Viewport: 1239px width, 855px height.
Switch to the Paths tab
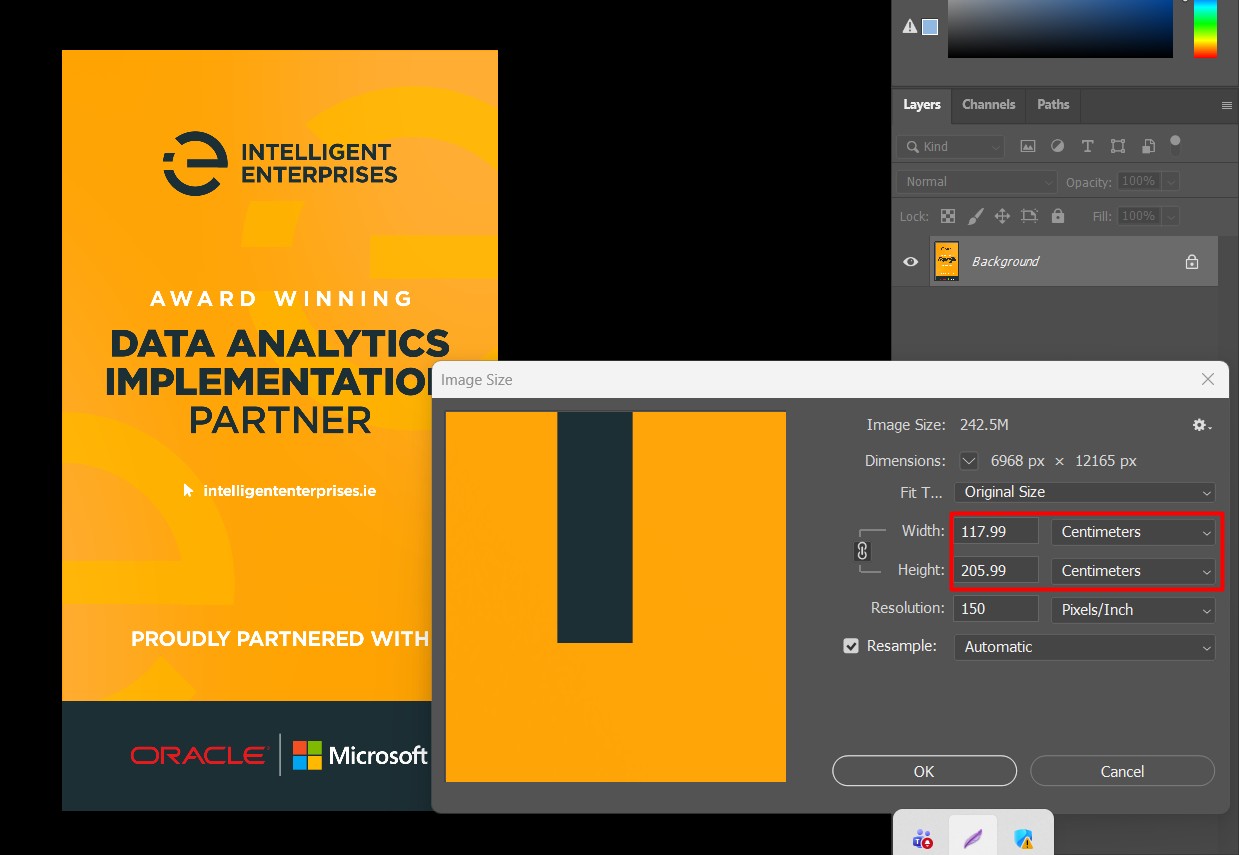[1053, 104]
